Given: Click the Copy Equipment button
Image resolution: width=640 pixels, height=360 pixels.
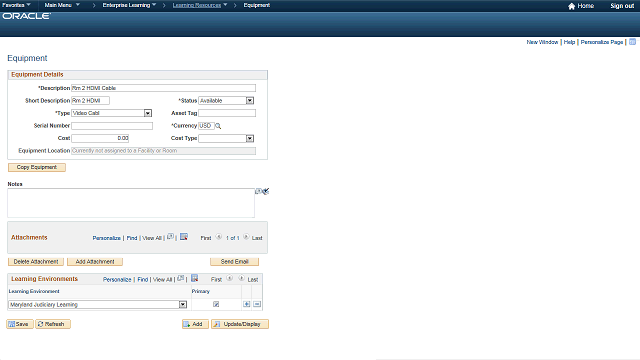Looking at the screenshot, I should (x=37, y=167).
